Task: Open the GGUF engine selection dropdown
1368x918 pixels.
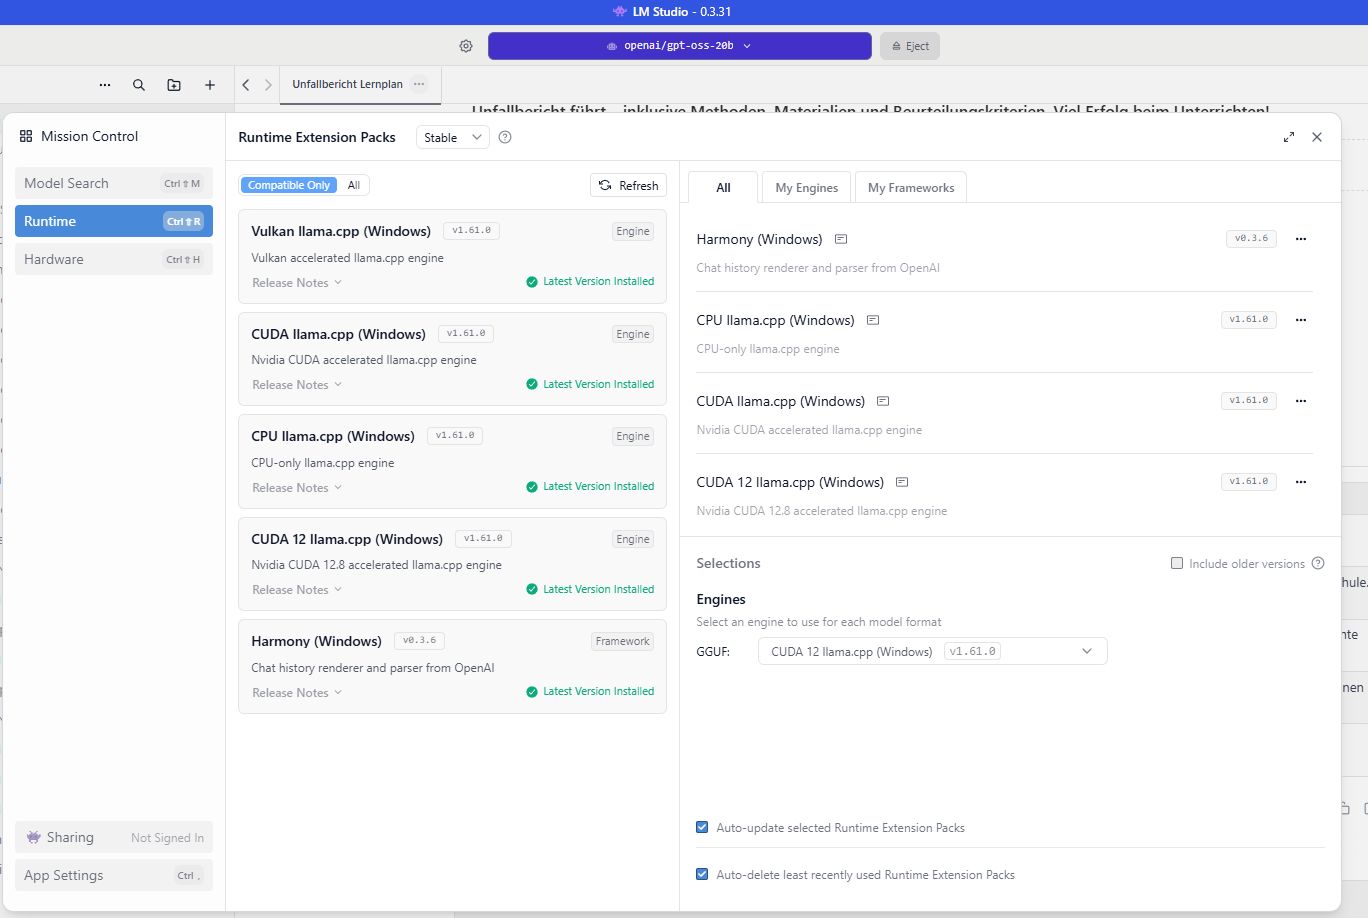Action: (932, 651)
